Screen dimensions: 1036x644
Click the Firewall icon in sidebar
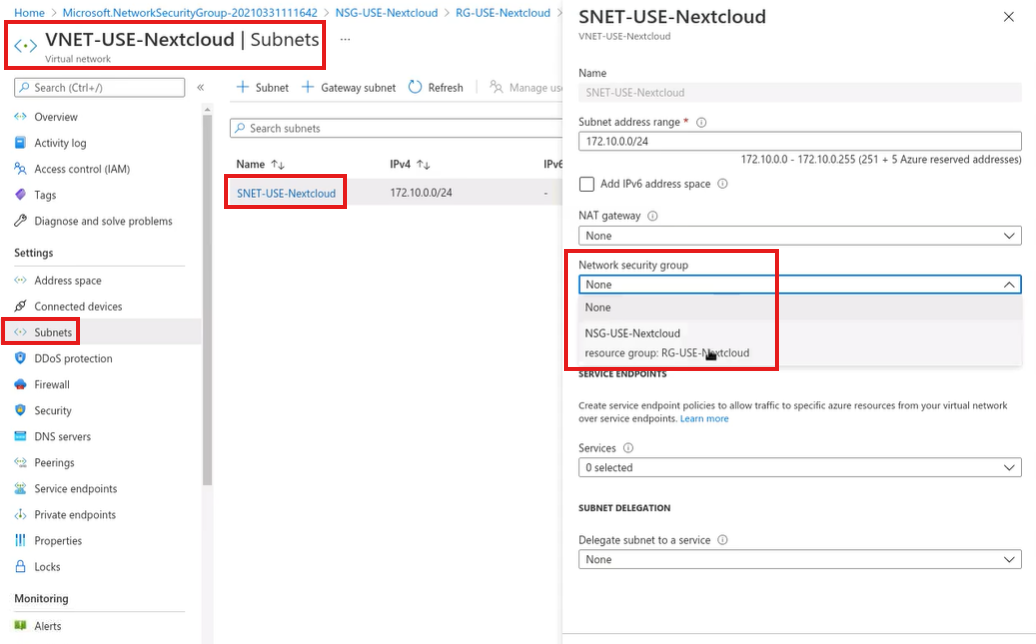(x=20, y=384)
